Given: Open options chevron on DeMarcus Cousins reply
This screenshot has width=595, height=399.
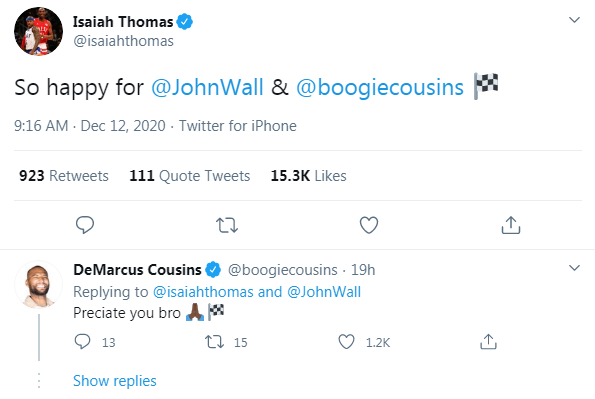Looking at the screenshot, I should pos(575,268).
